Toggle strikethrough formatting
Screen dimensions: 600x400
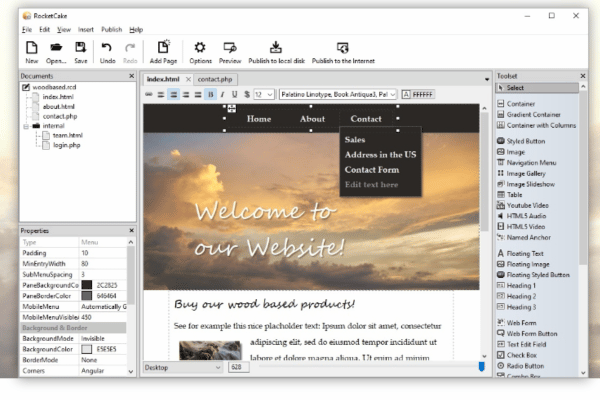pos(247,94)
